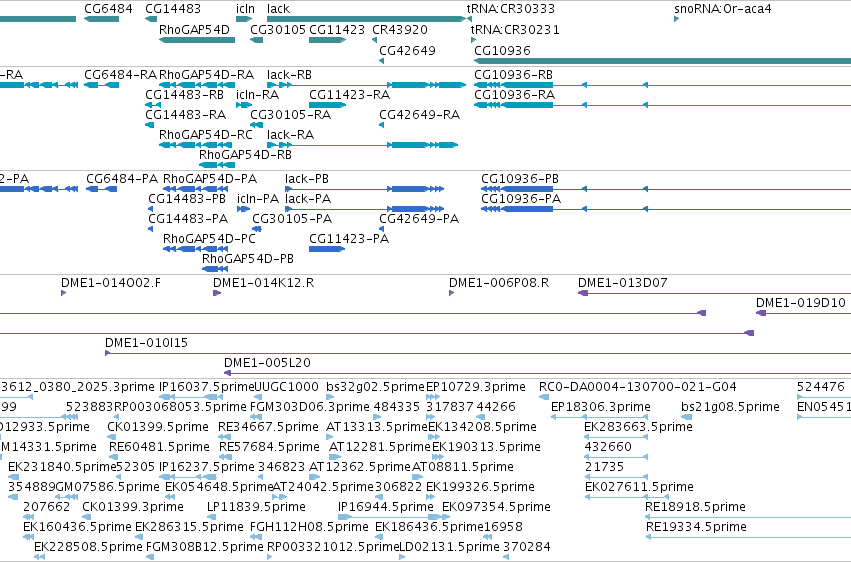851x562 pixels.
Task: Open the CG14483-RB transcript label
Action: pos(185,95)
